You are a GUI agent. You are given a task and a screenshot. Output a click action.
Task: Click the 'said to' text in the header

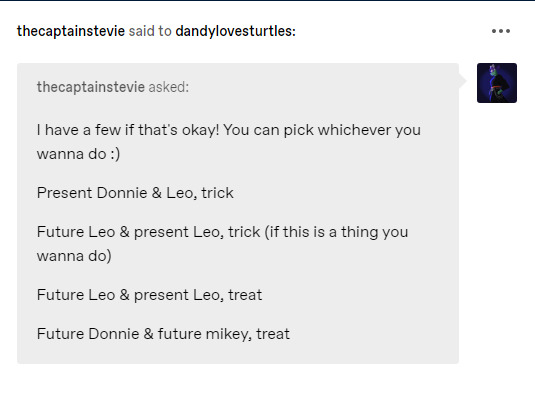click(x=150, y=31)
